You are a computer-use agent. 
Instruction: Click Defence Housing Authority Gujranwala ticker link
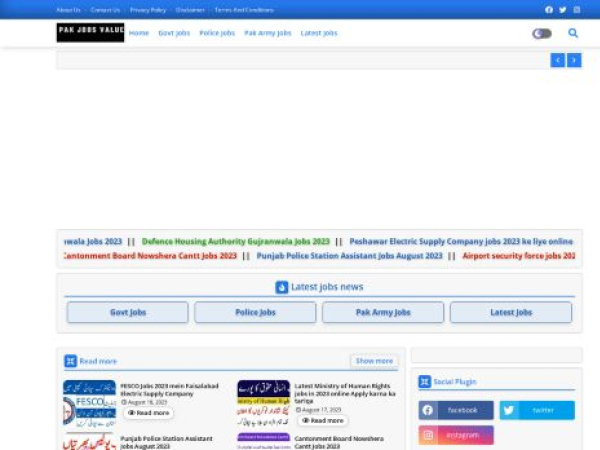(x=236, y=241)
